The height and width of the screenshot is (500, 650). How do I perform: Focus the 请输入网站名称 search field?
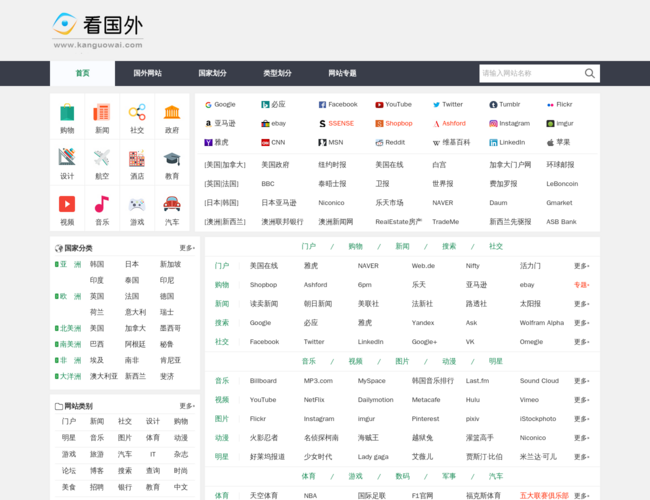coord(531,73)
